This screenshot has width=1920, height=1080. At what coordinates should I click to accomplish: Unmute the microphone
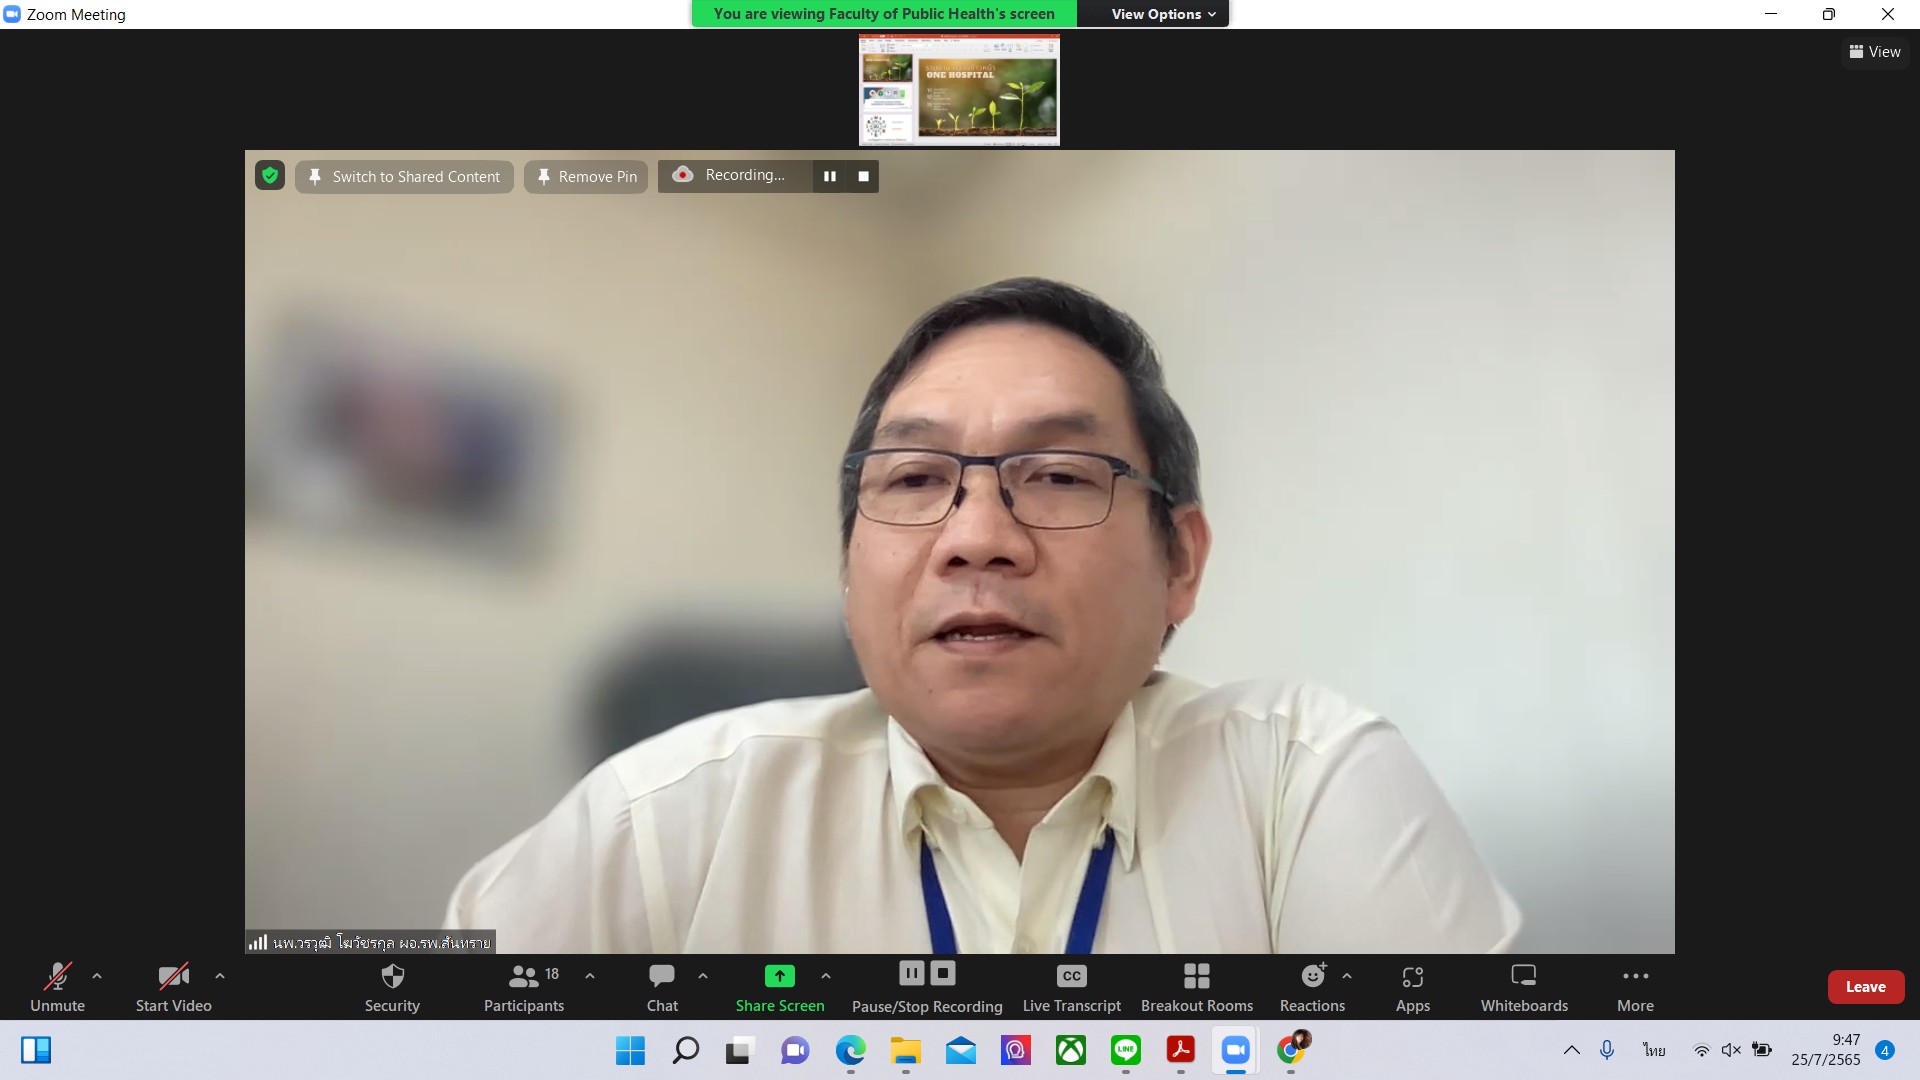tap(57, 987)
